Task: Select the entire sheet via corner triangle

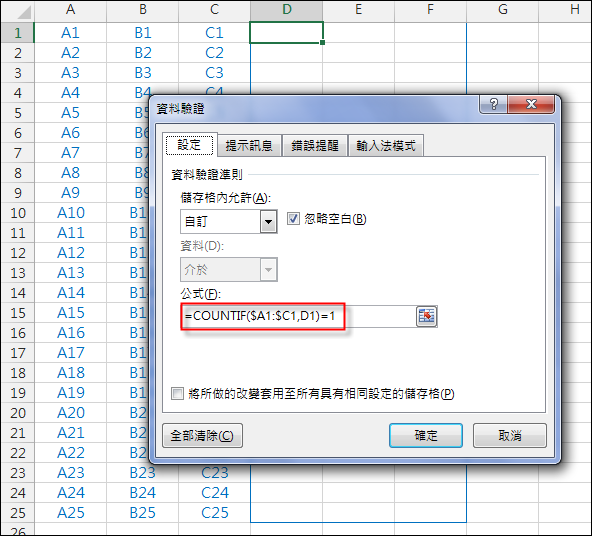Action: coord(18,11)
